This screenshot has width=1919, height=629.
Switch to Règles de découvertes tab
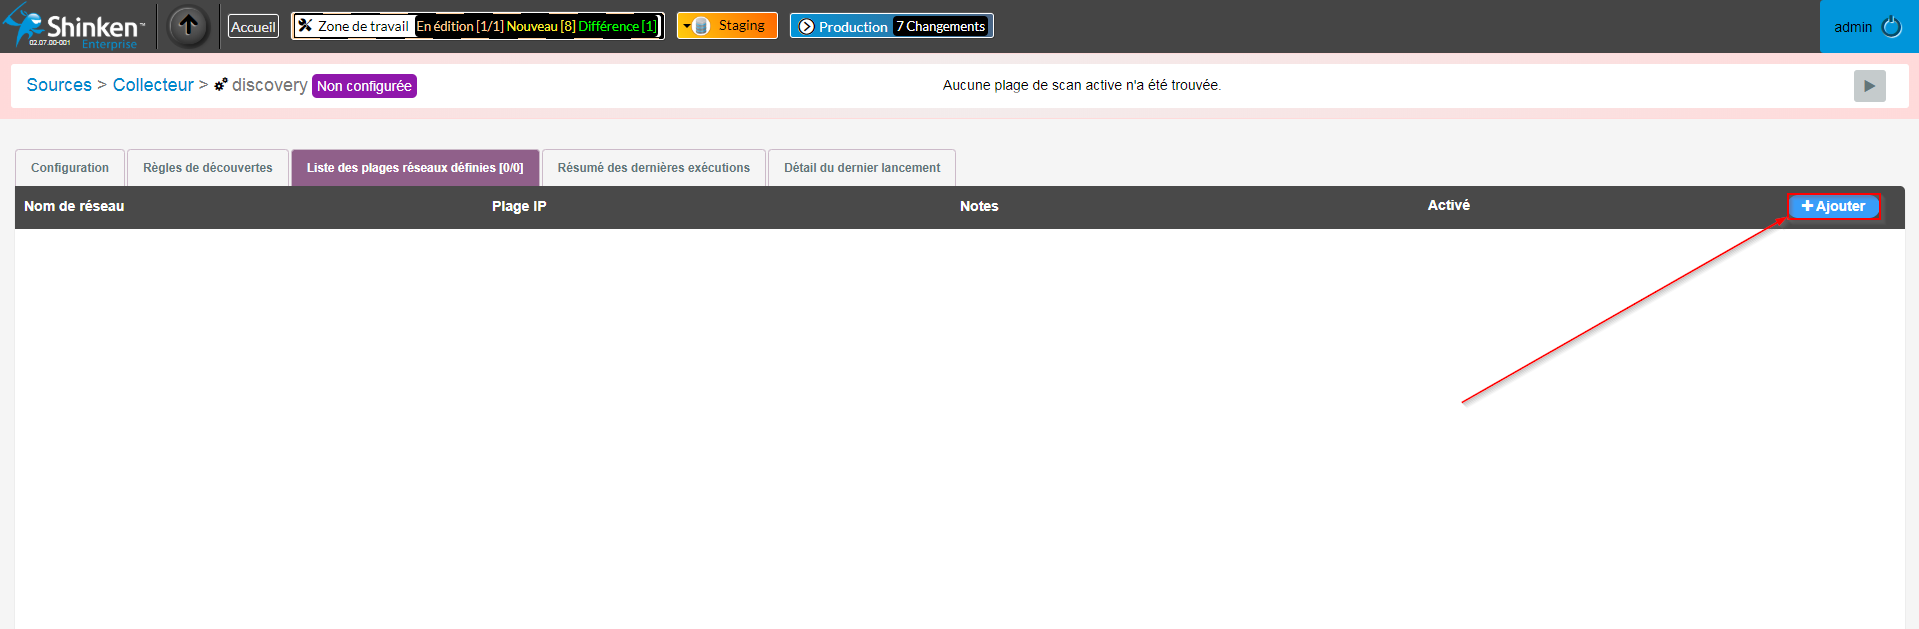[207, 168]
